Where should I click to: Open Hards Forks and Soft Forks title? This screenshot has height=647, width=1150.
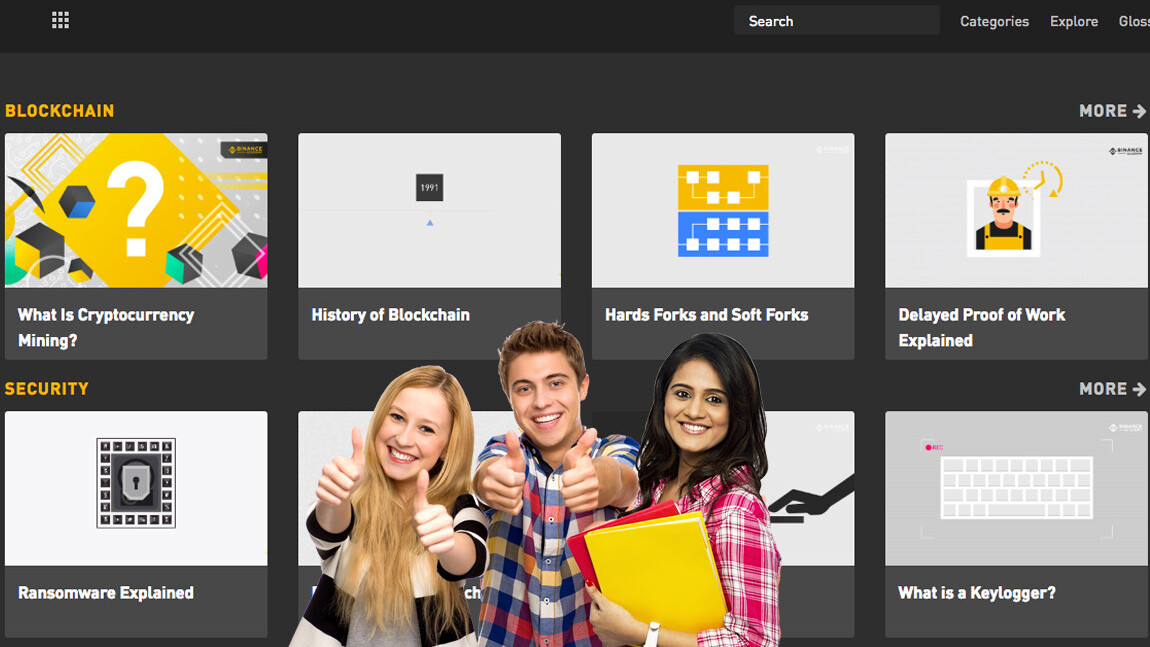[x=706, y=315]
